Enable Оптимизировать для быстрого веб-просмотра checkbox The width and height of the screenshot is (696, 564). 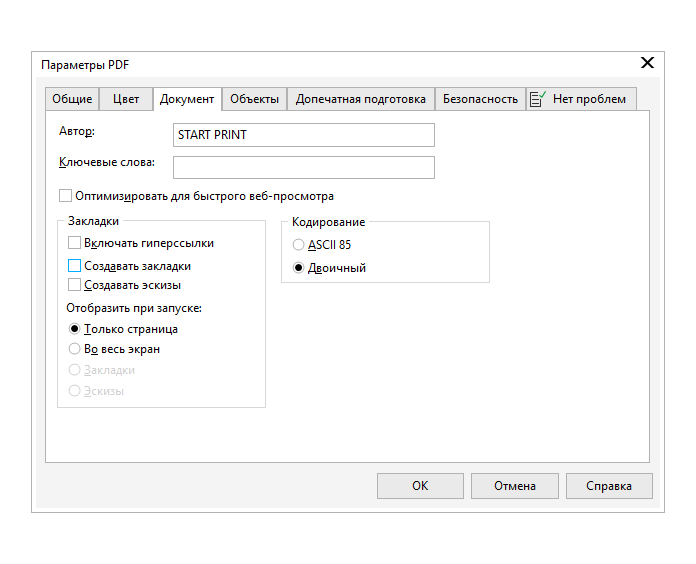66,197
